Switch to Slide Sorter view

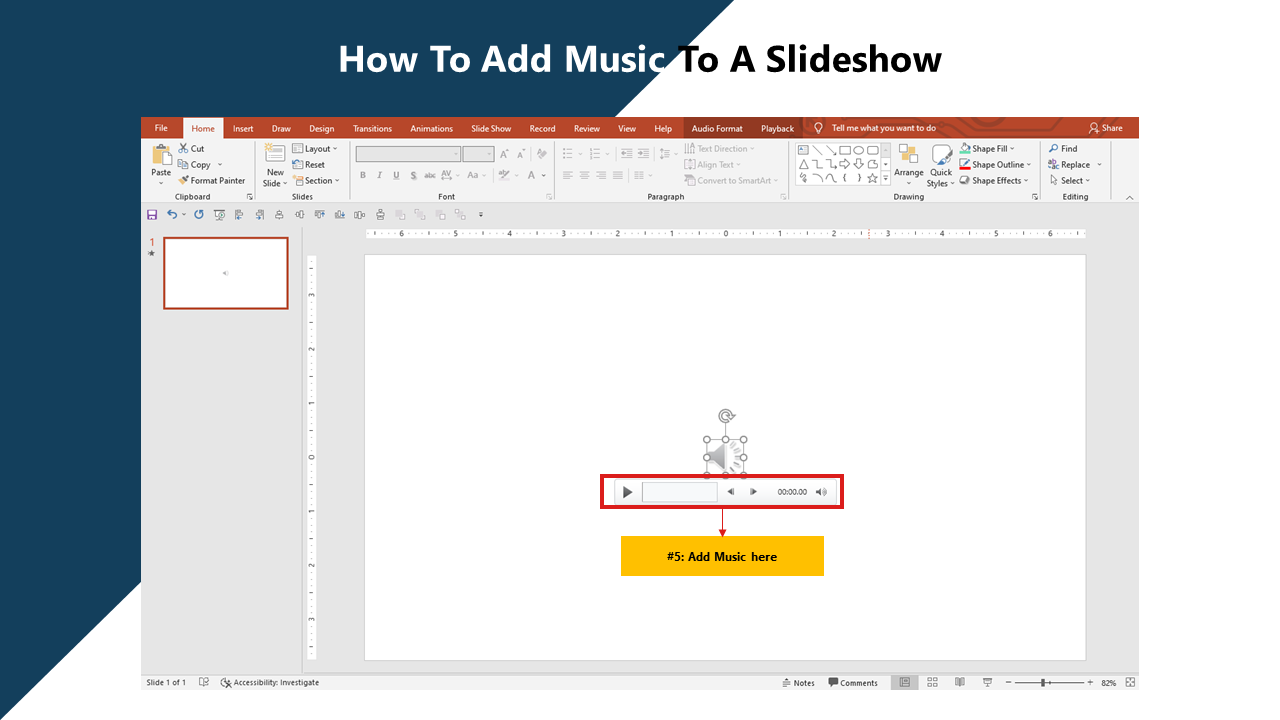pyautogui.click(x=932, y=683)
